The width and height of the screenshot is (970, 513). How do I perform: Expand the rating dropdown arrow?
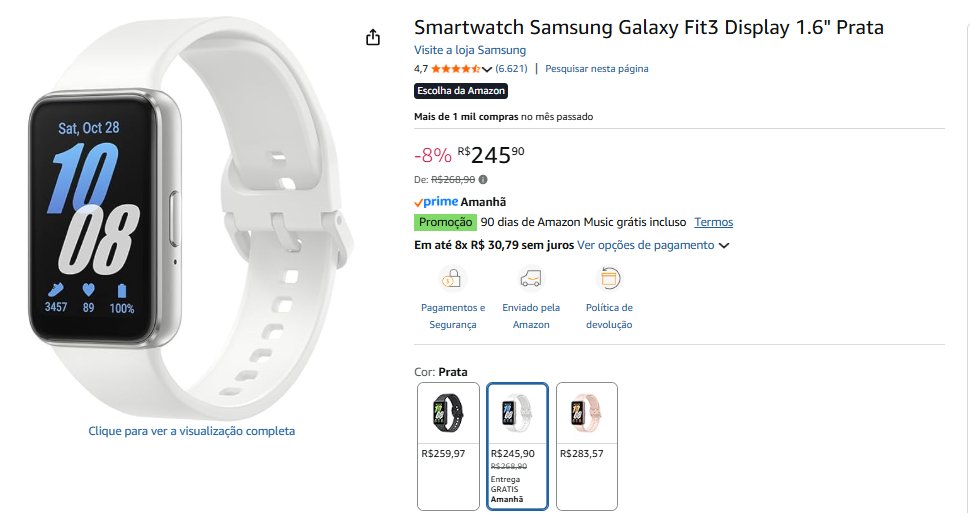pyautogui.click(x=487, y=70)
